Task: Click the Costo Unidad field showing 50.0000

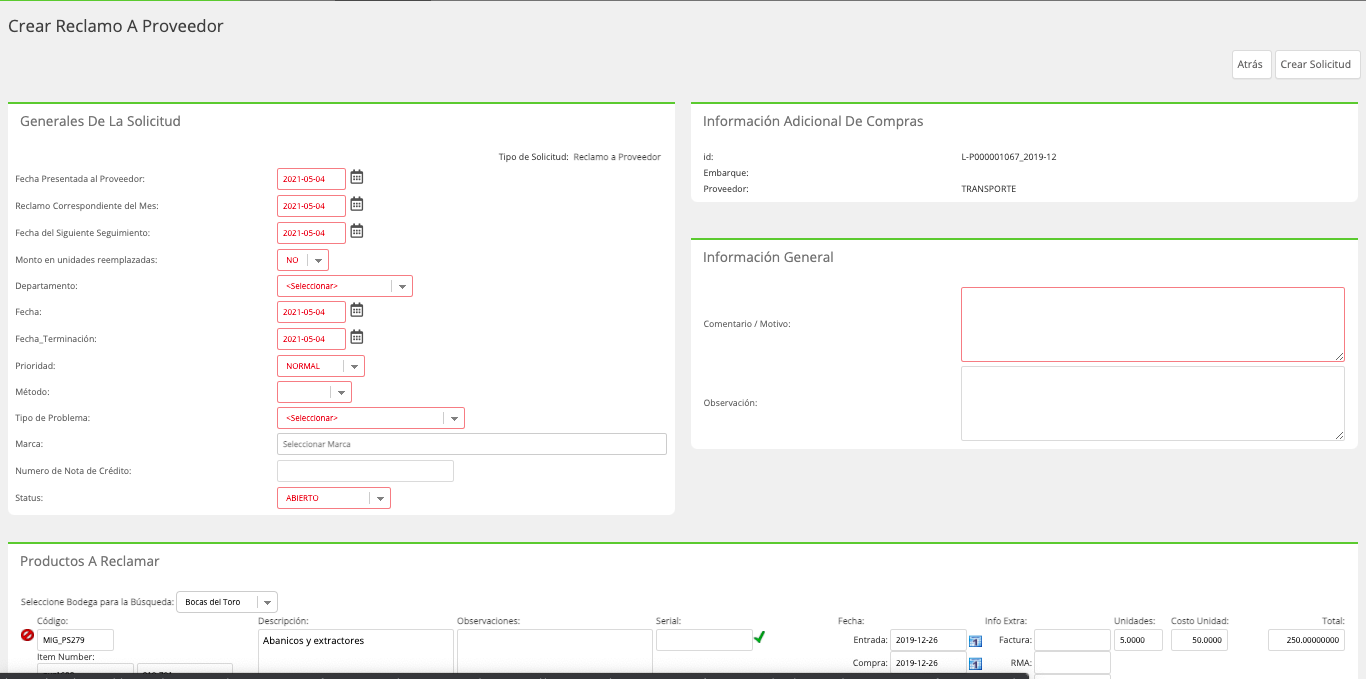Action: pyautogui.click(x=1199, y=640)
